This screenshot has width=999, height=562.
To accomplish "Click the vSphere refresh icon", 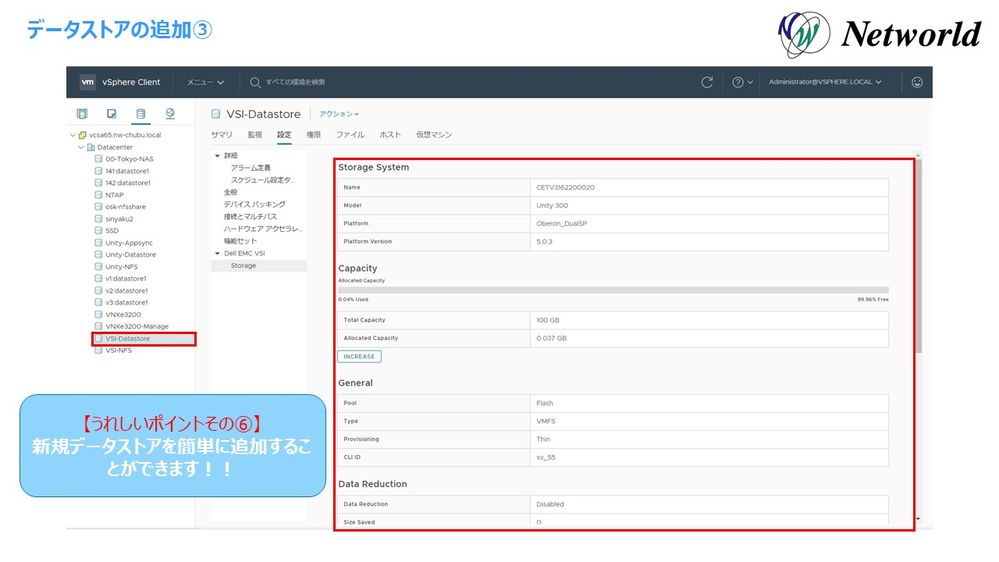I will (707, 82).
